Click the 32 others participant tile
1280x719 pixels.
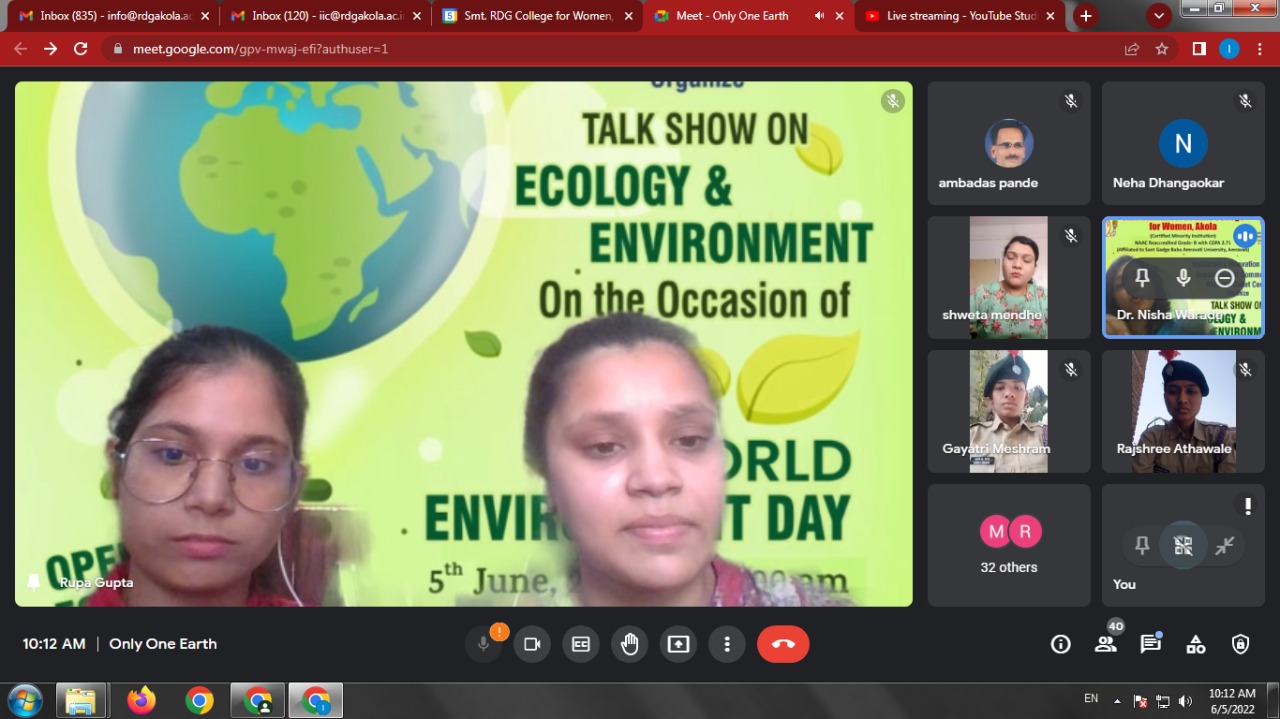[x=1009, y=545]
